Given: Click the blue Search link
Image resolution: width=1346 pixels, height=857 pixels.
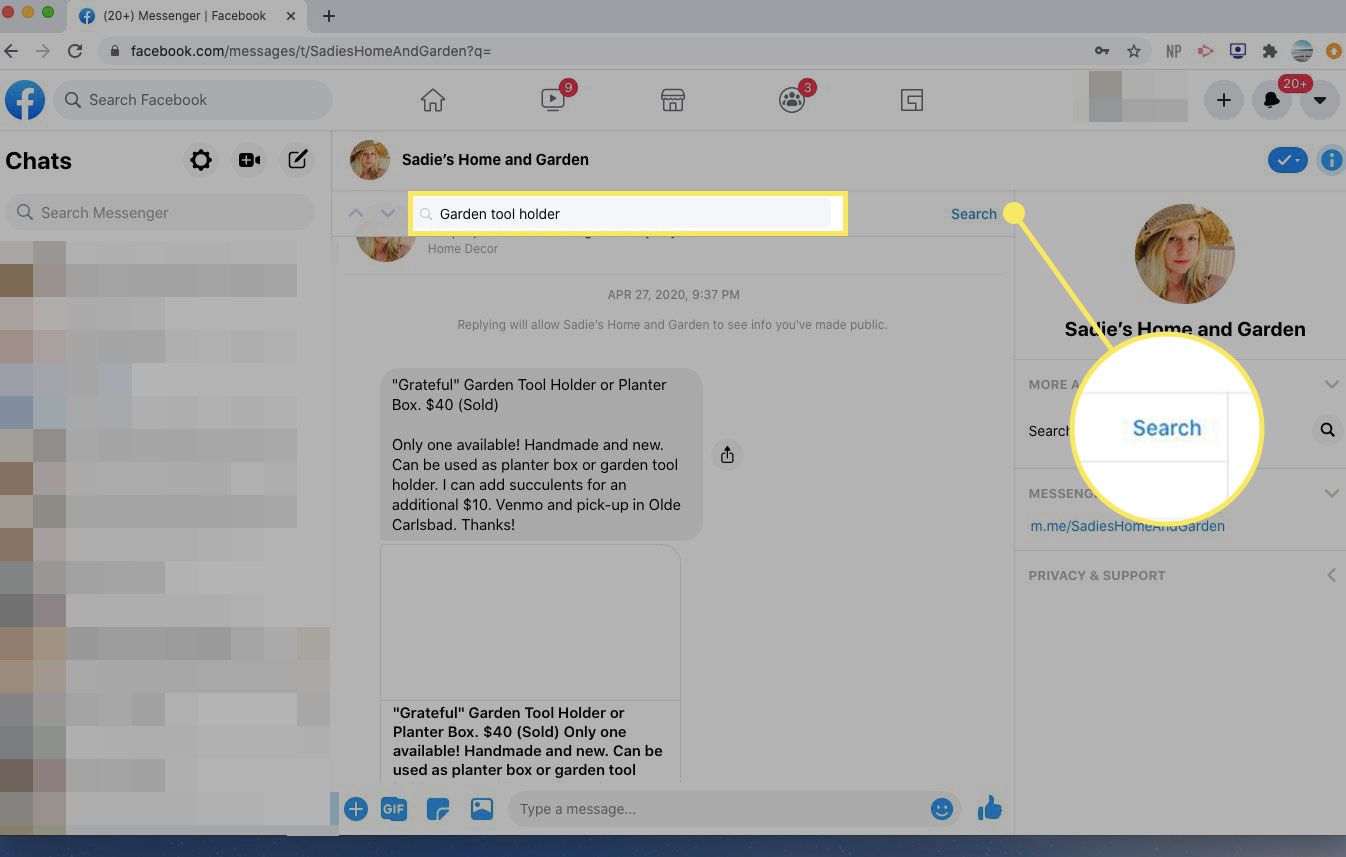Looking at the screenshot, I should [973, 214].
